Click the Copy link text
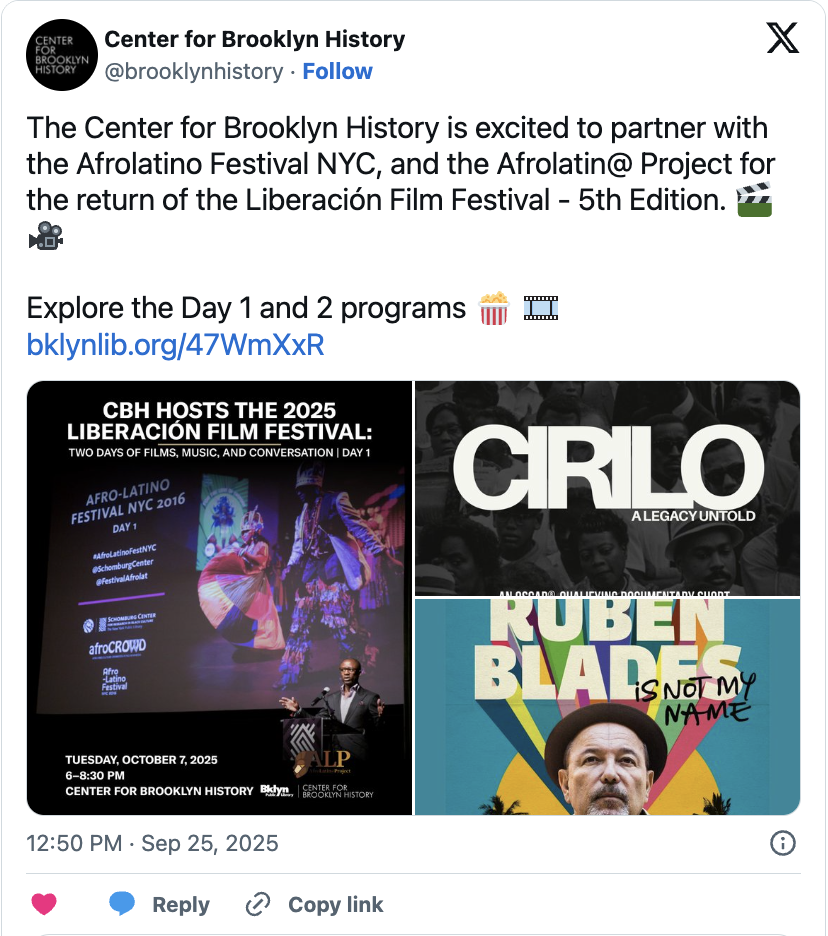The image size is (828, 936). click(x=335, y=905)
